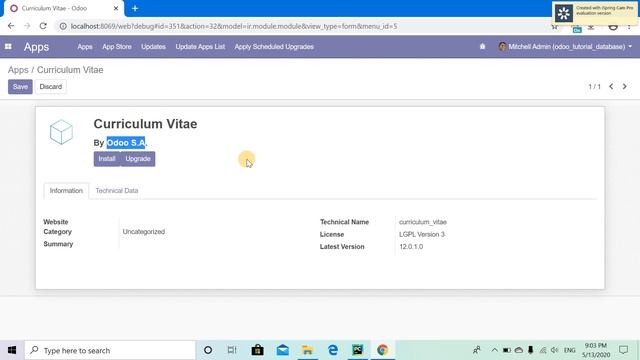Open File Explorer from taskbar
Screen dimensions: 640x360
click(307, 350)
